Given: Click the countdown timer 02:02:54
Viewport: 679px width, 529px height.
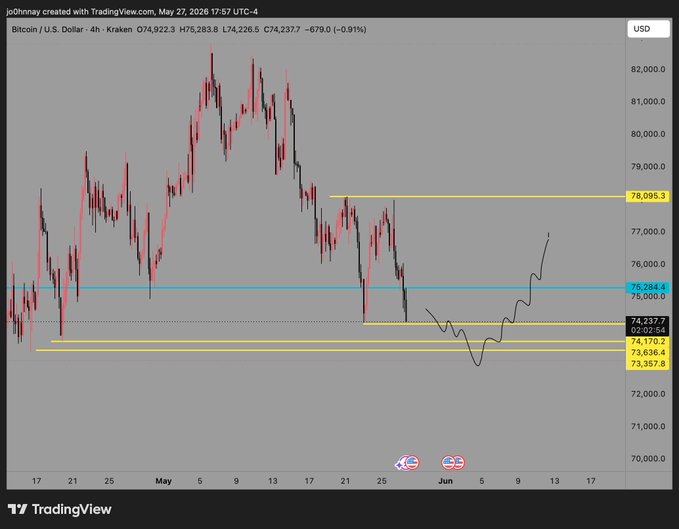Looking at the screenshot, I should tap(647, 330).
